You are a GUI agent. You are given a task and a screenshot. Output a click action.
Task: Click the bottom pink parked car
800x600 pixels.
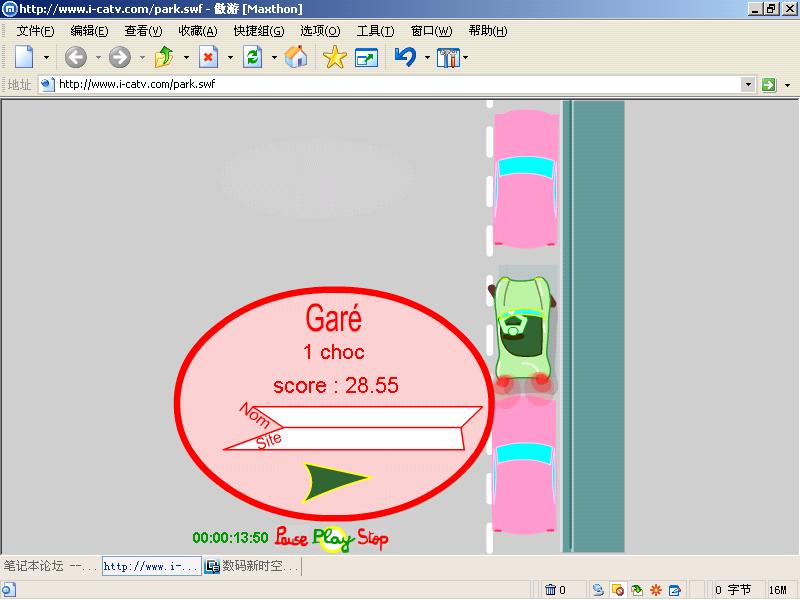(524, 464)
